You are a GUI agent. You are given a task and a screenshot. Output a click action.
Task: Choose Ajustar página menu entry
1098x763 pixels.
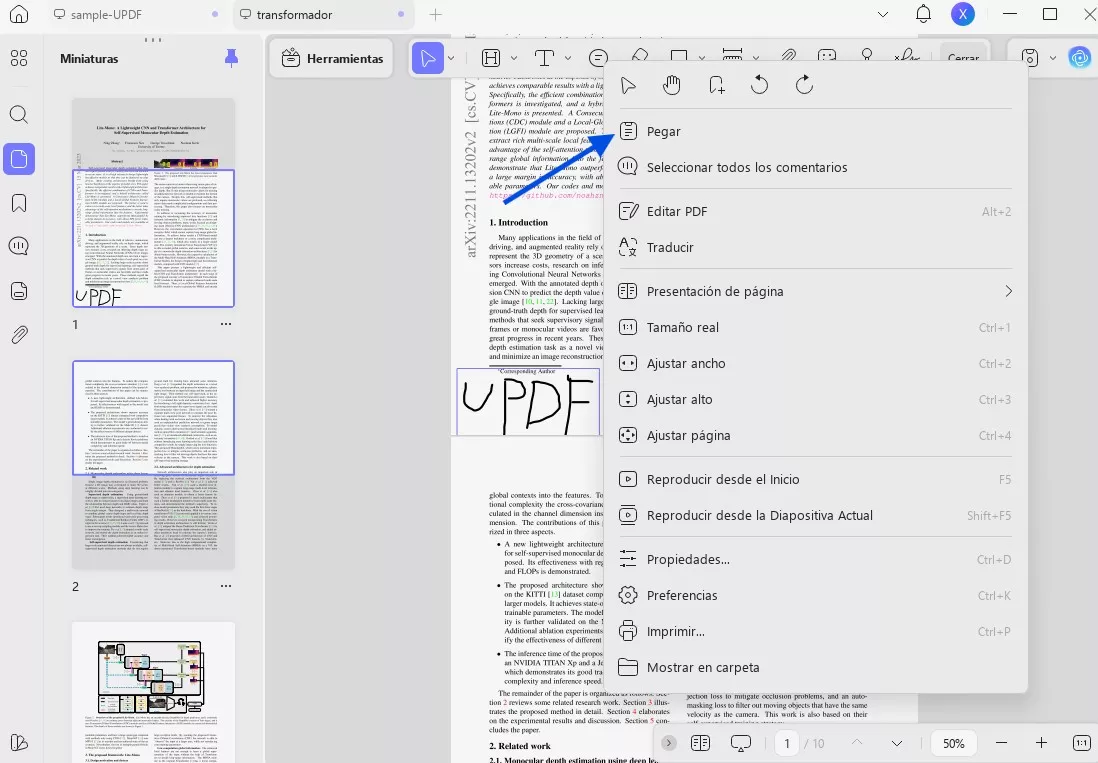(815, 435)
